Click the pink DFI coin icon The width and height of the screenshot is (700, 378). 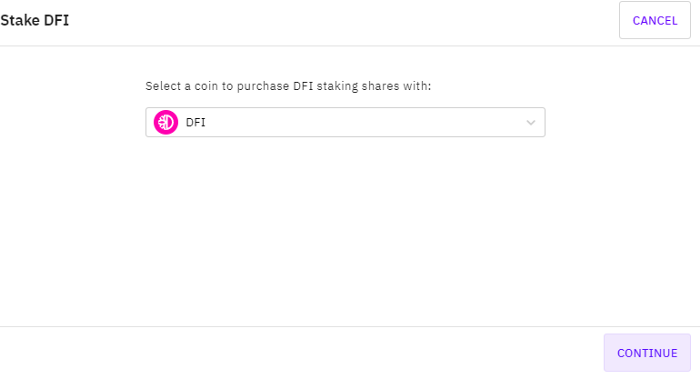[166, 122]
